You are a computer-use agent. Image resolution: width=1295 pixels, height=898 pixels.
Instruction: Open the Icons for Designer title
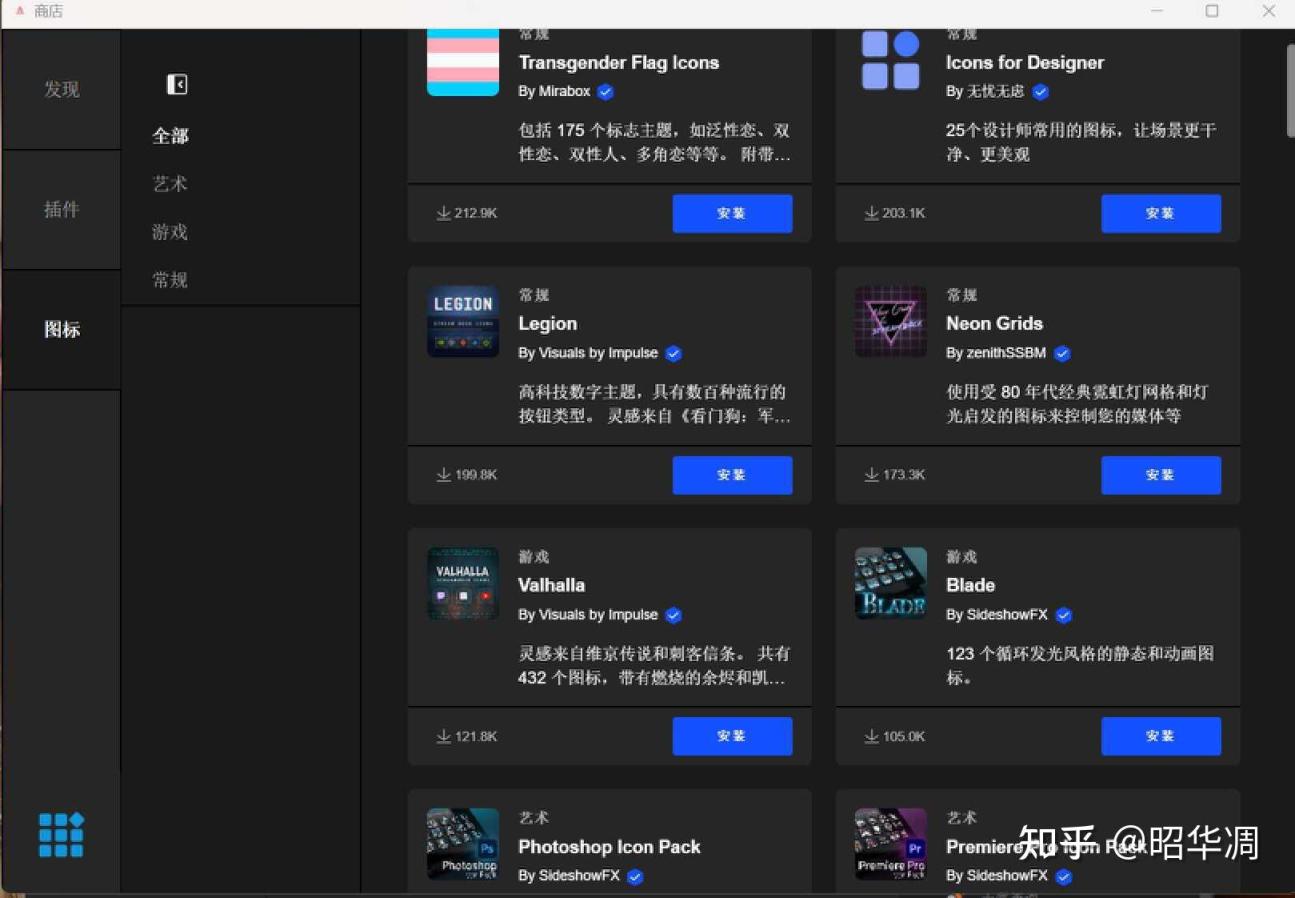click(x=1025, y=63)
